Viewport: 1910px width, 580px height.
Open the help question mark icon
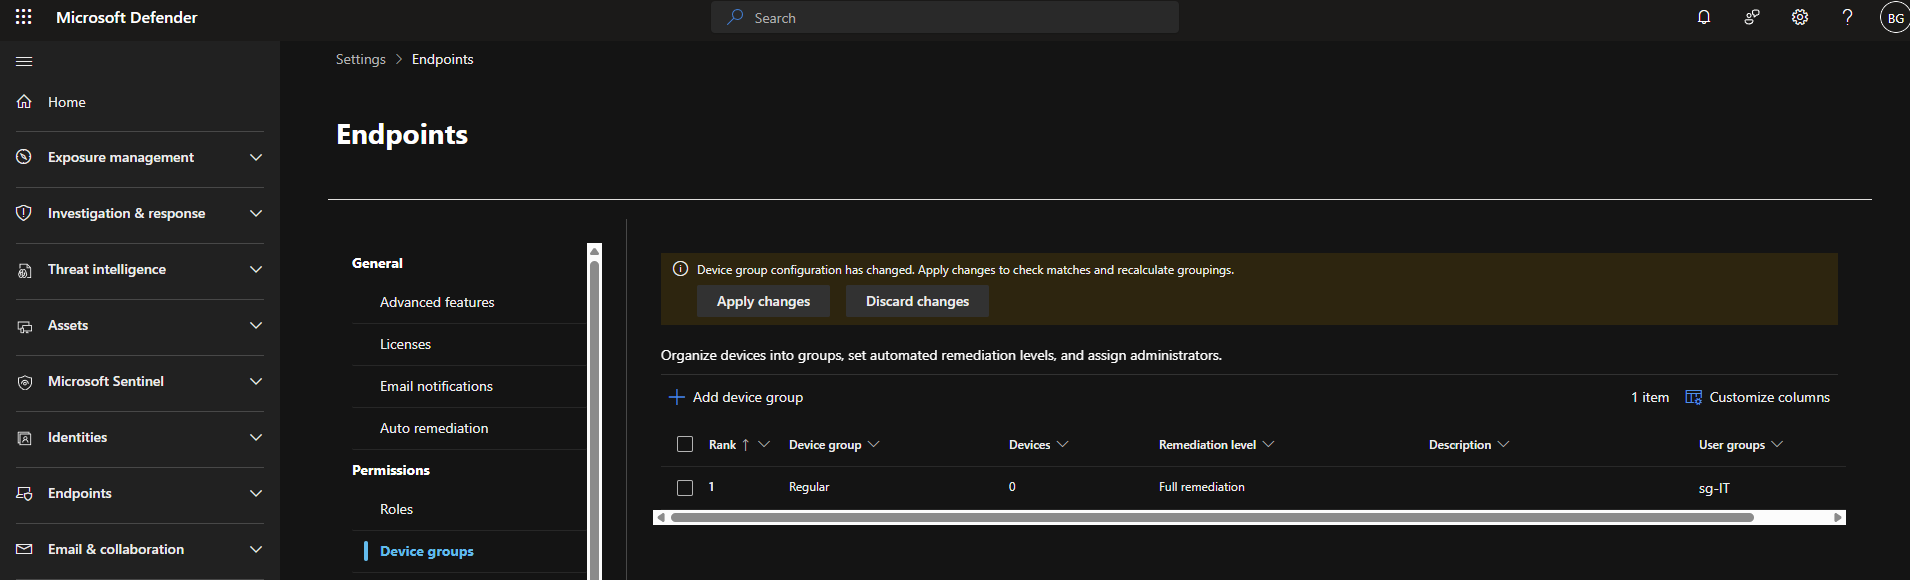point(1847,17)
